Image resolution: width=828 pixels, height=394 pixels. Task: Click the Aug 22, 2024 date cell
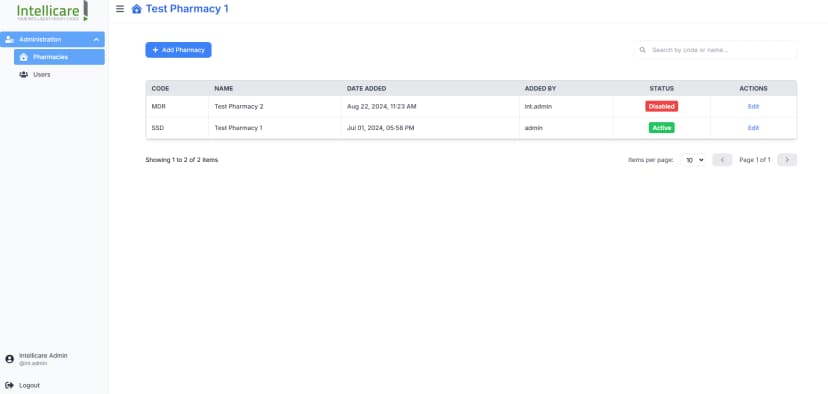pyautogui.click(x=430, y=107)
